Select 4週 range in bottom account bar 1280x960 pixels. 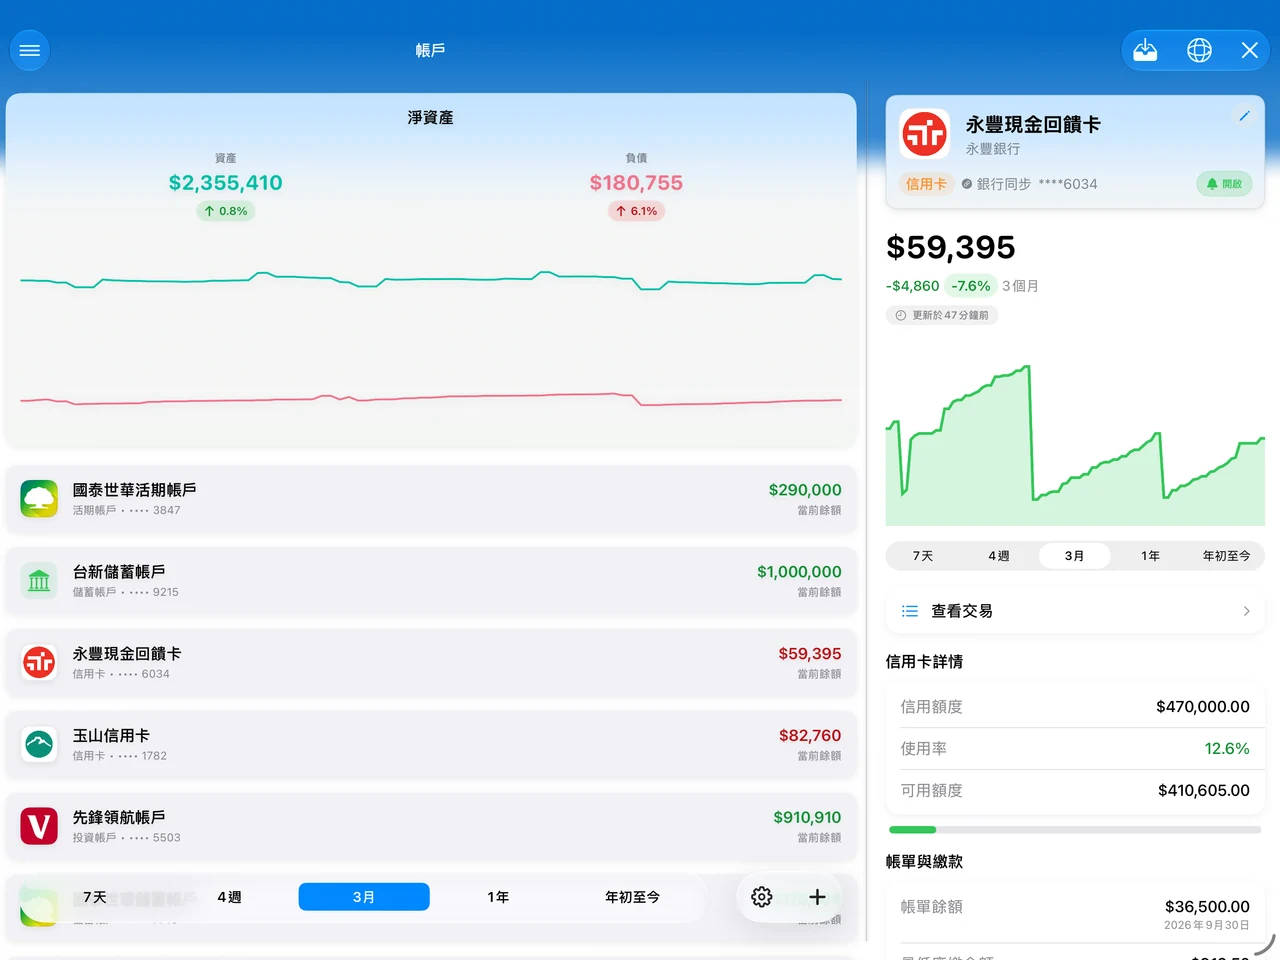click(229, 897)
